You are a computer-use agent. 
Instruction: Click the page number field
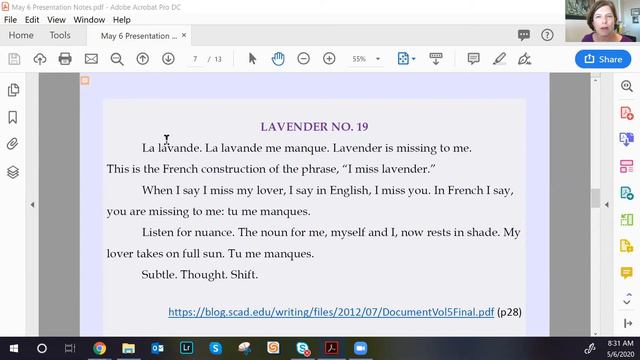click(x=195, y=59)
